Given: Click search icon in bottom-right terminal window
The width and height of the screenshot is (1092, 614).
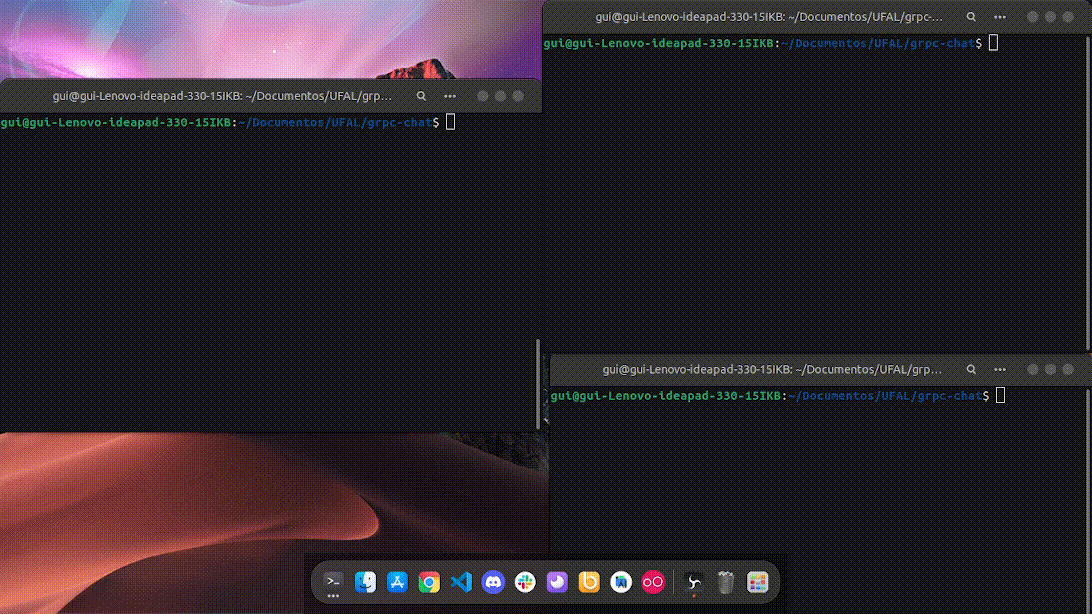Looking at the screenshot, I should click(x=971, y=370).
